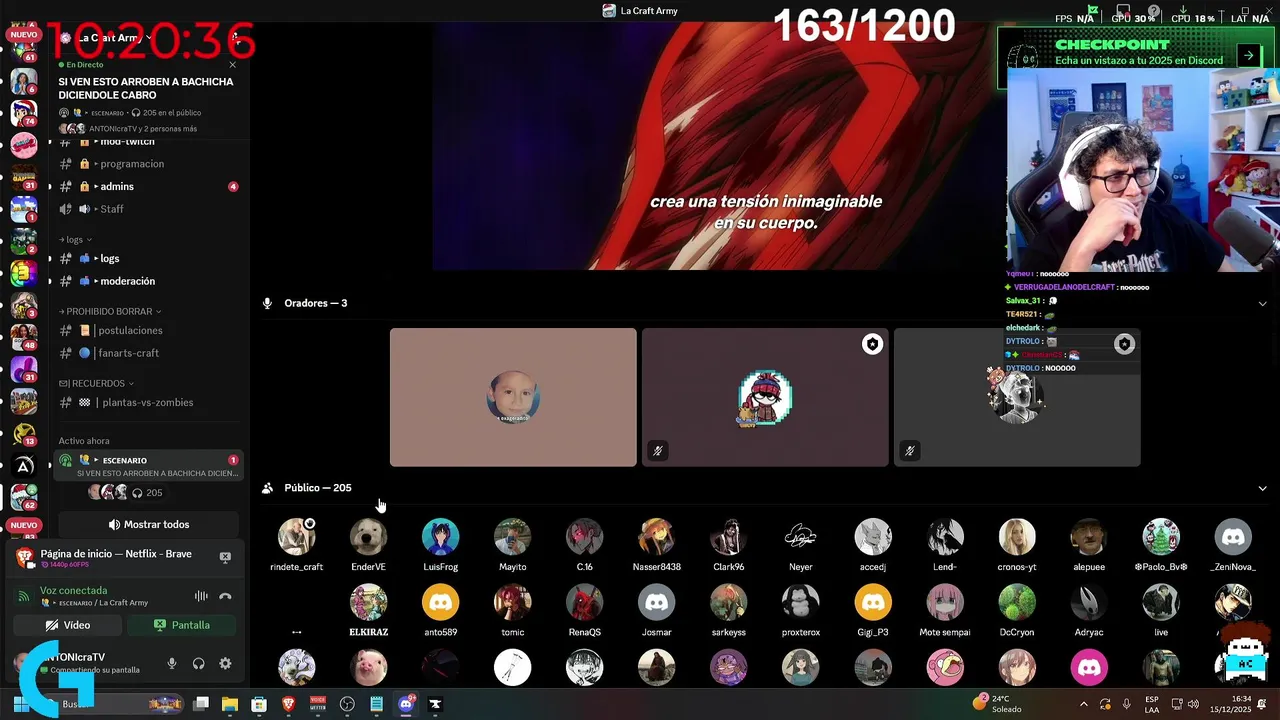Open user settings gear
This screenshot has width=1280, height=720.
coord(225,663)
